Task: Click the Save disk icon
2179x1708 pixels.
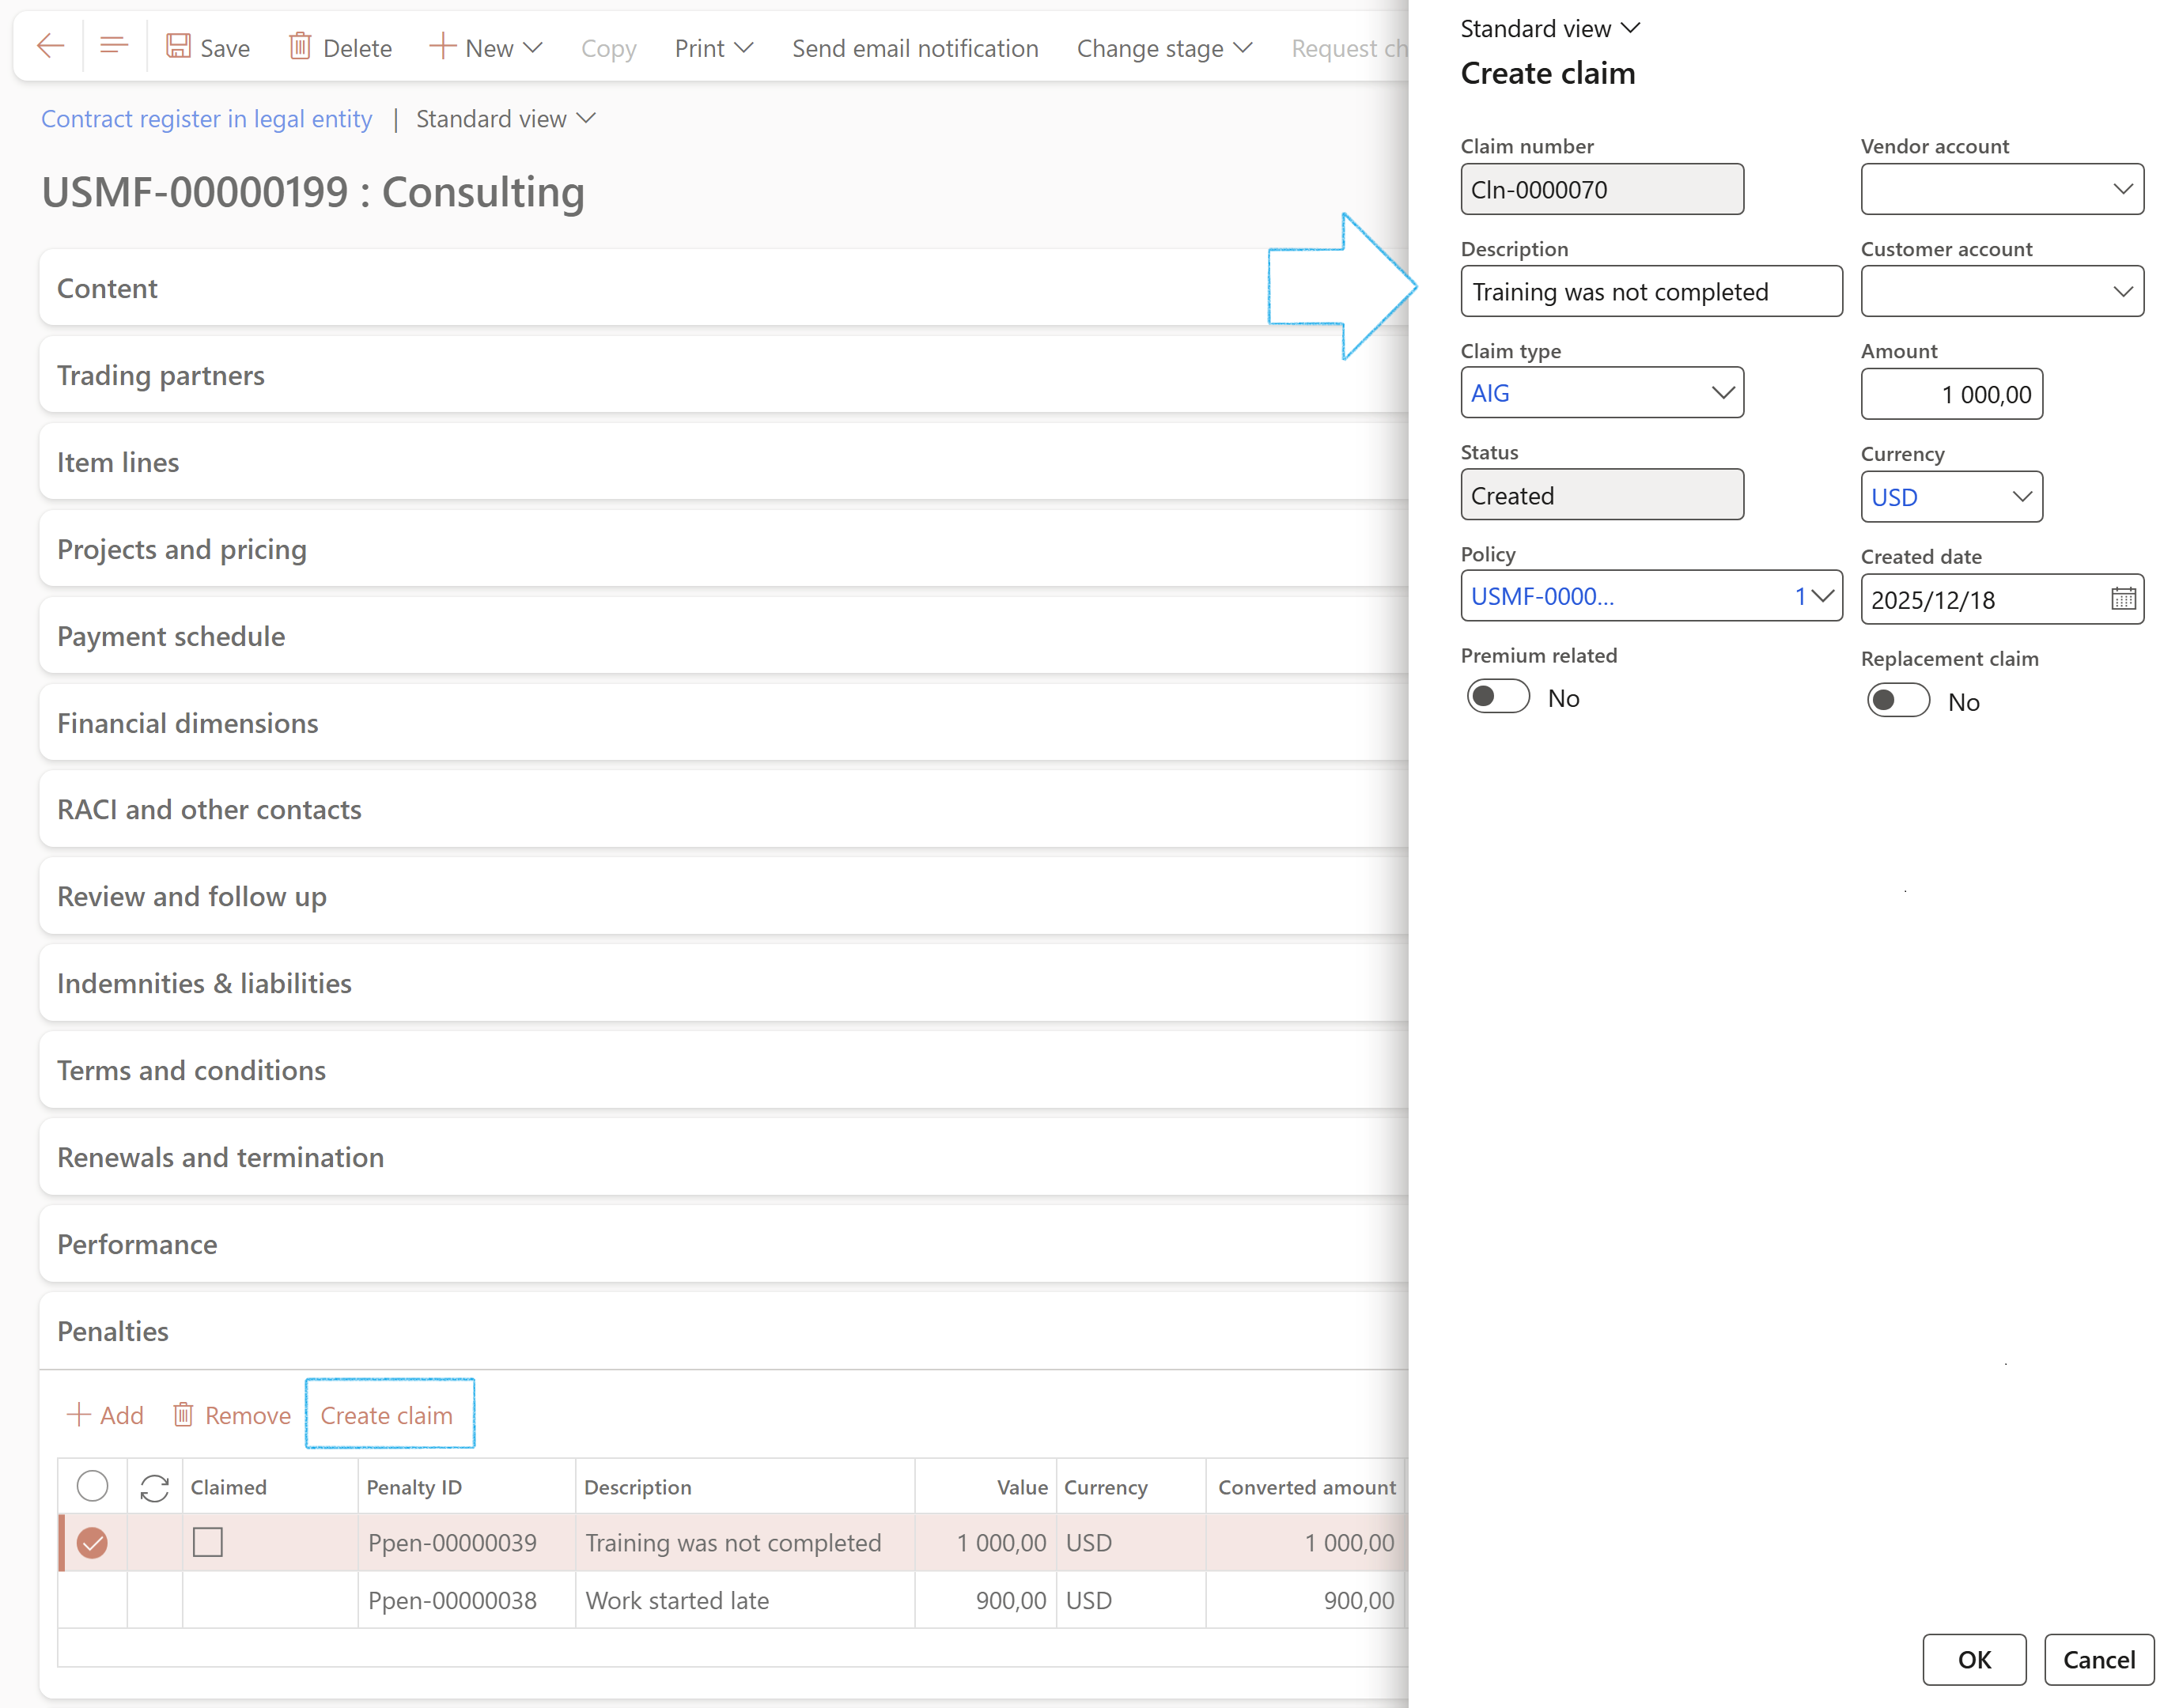Action: pos(178,47)
